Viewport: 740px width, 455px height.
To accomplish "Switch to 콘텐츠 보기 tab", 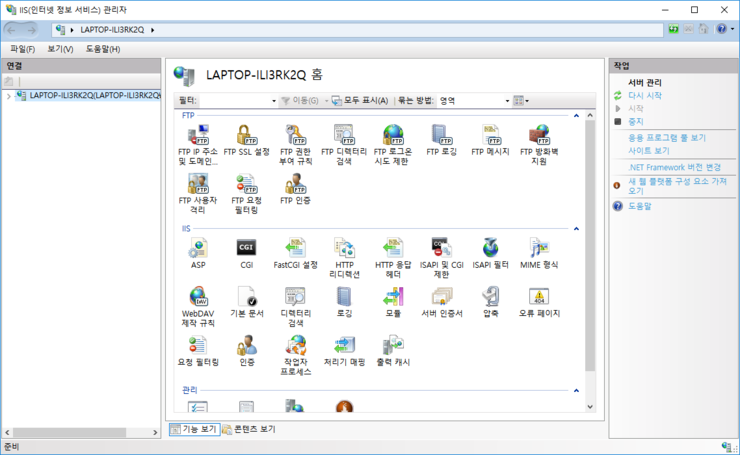I will pyautogui.click(x=249, y=429).
